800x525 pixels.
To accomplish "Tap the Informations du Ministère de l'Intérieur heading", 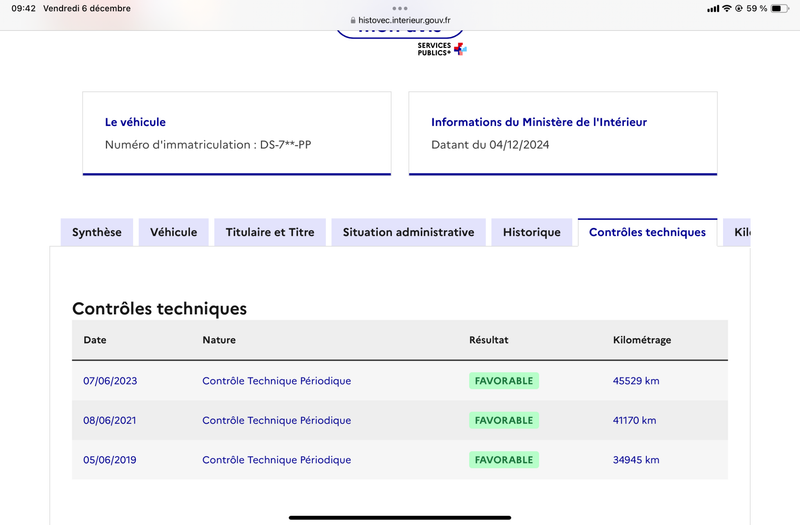I will (x=539, y=122).
